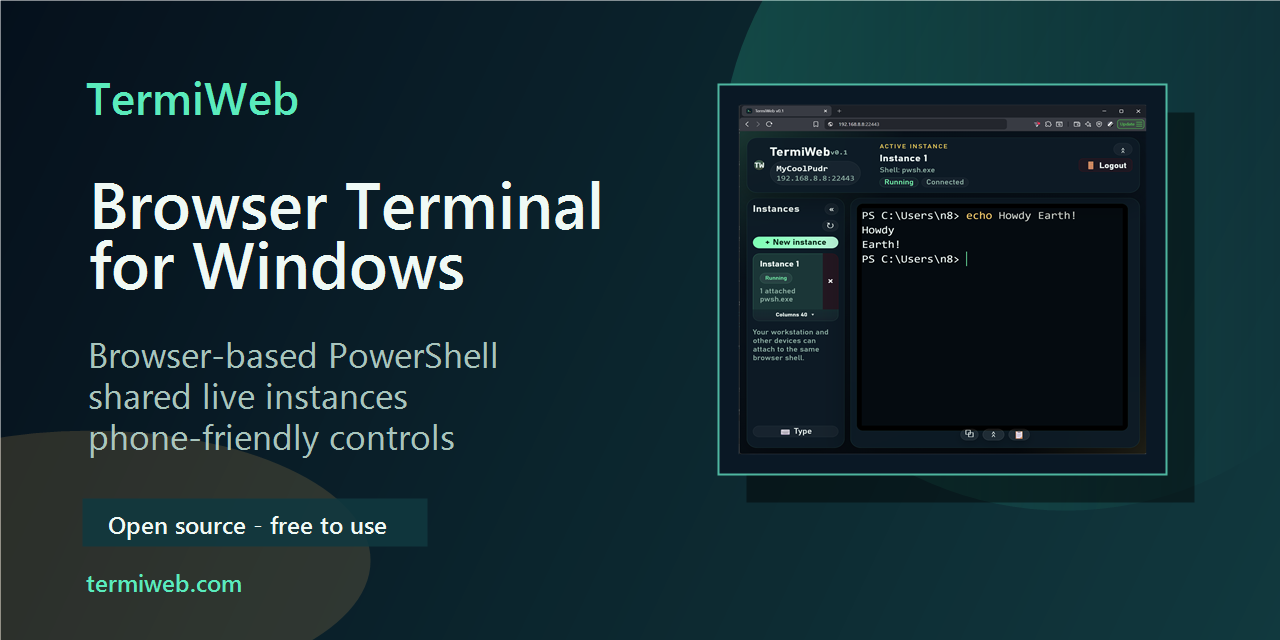Visit the termiweb.com link

164,583
